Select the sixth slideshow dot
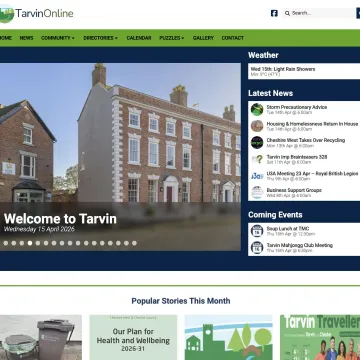This screenshot has height=360, width=360. coord(46,243)
